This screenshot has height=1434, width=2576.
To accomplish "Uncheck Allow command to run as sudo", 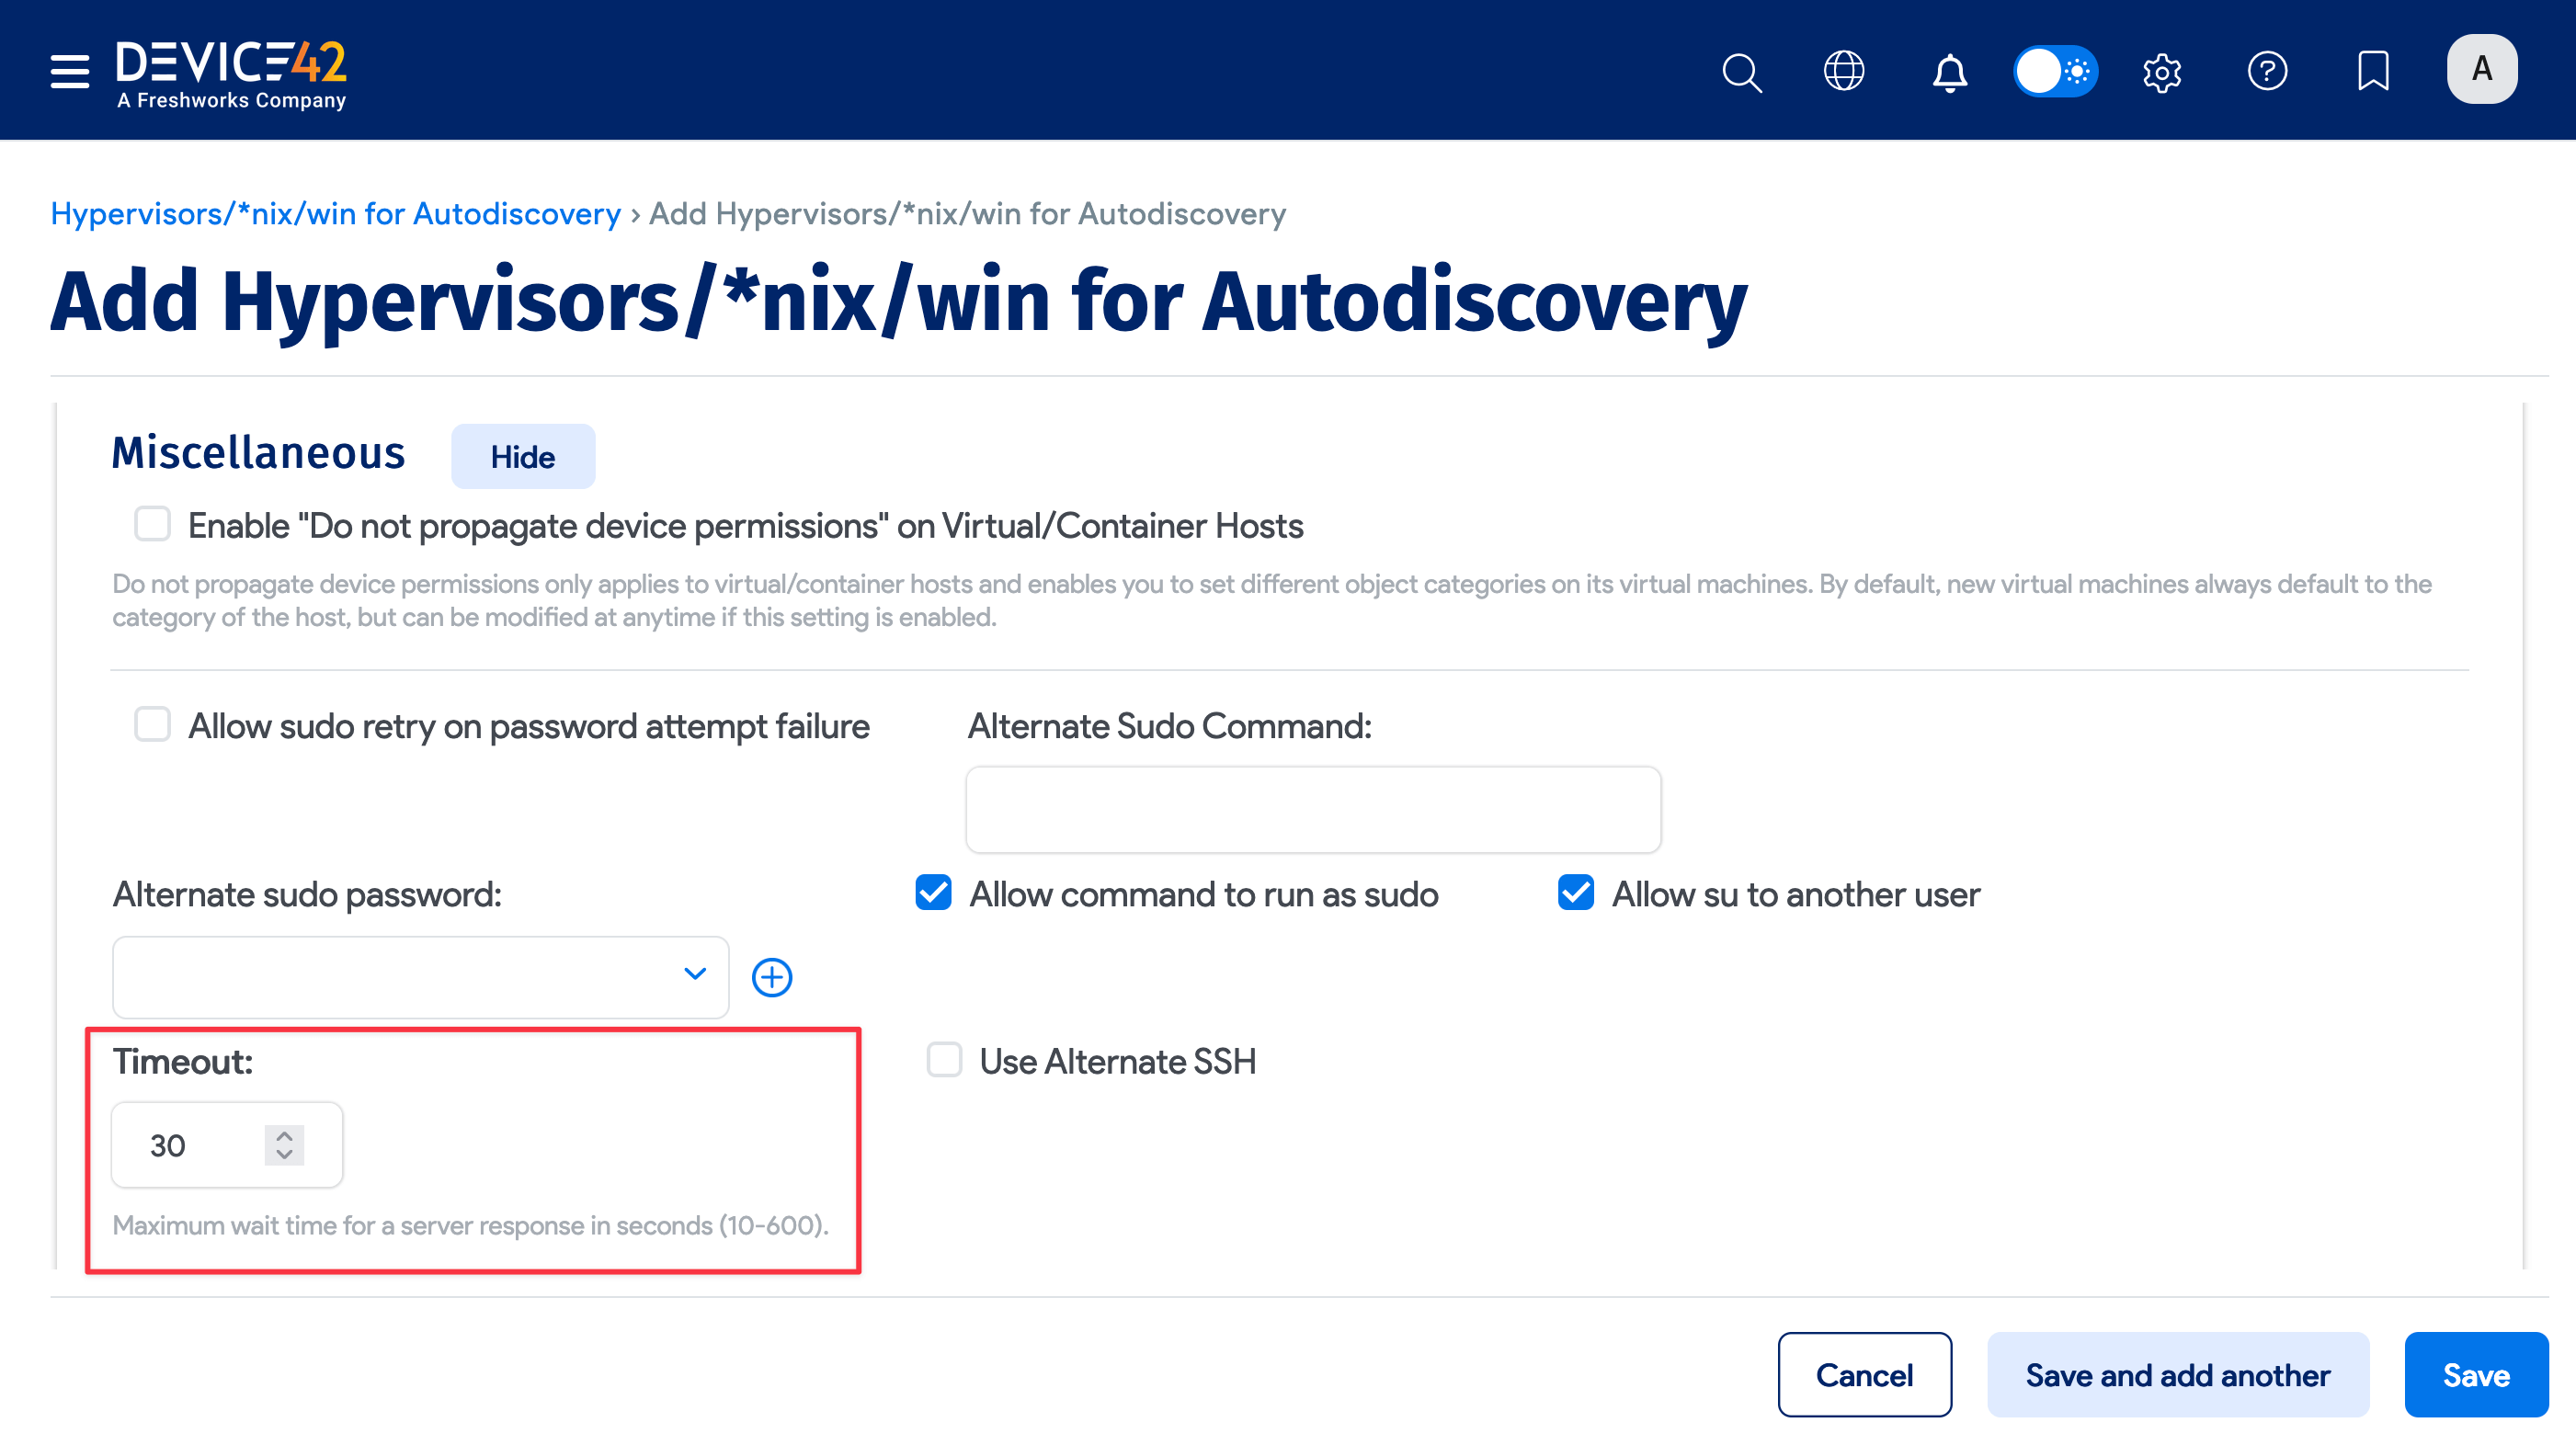I will tap(933, 892).
